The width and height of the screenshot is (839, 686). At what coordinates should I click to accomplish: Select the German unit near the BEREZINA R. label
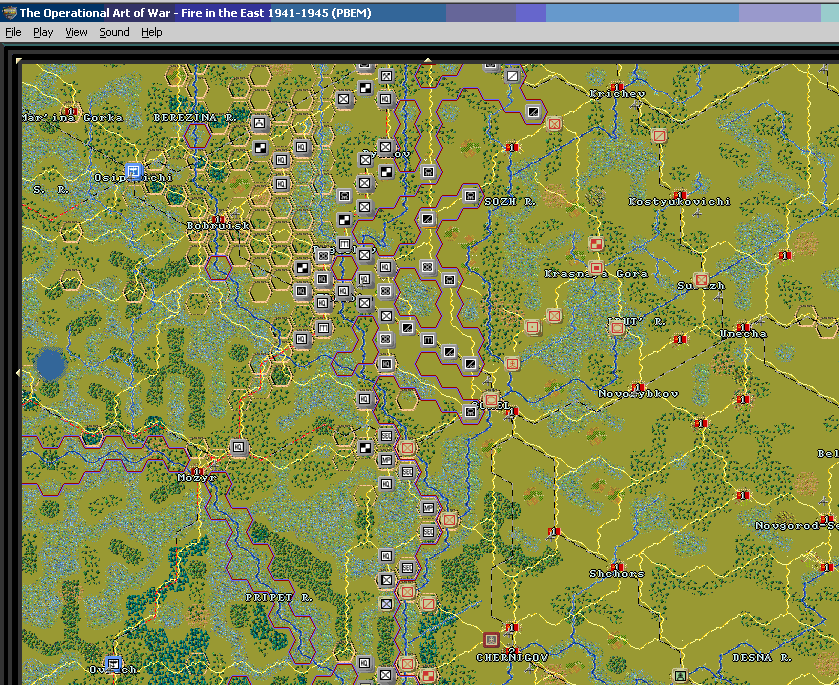260,124
